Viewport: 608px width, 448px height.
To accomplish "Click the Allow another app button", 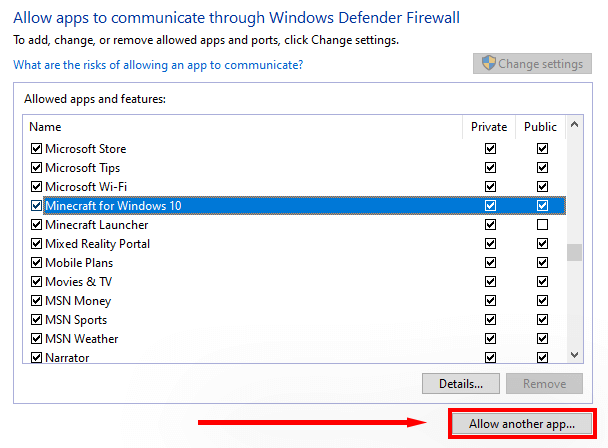I will pos(522,423).
